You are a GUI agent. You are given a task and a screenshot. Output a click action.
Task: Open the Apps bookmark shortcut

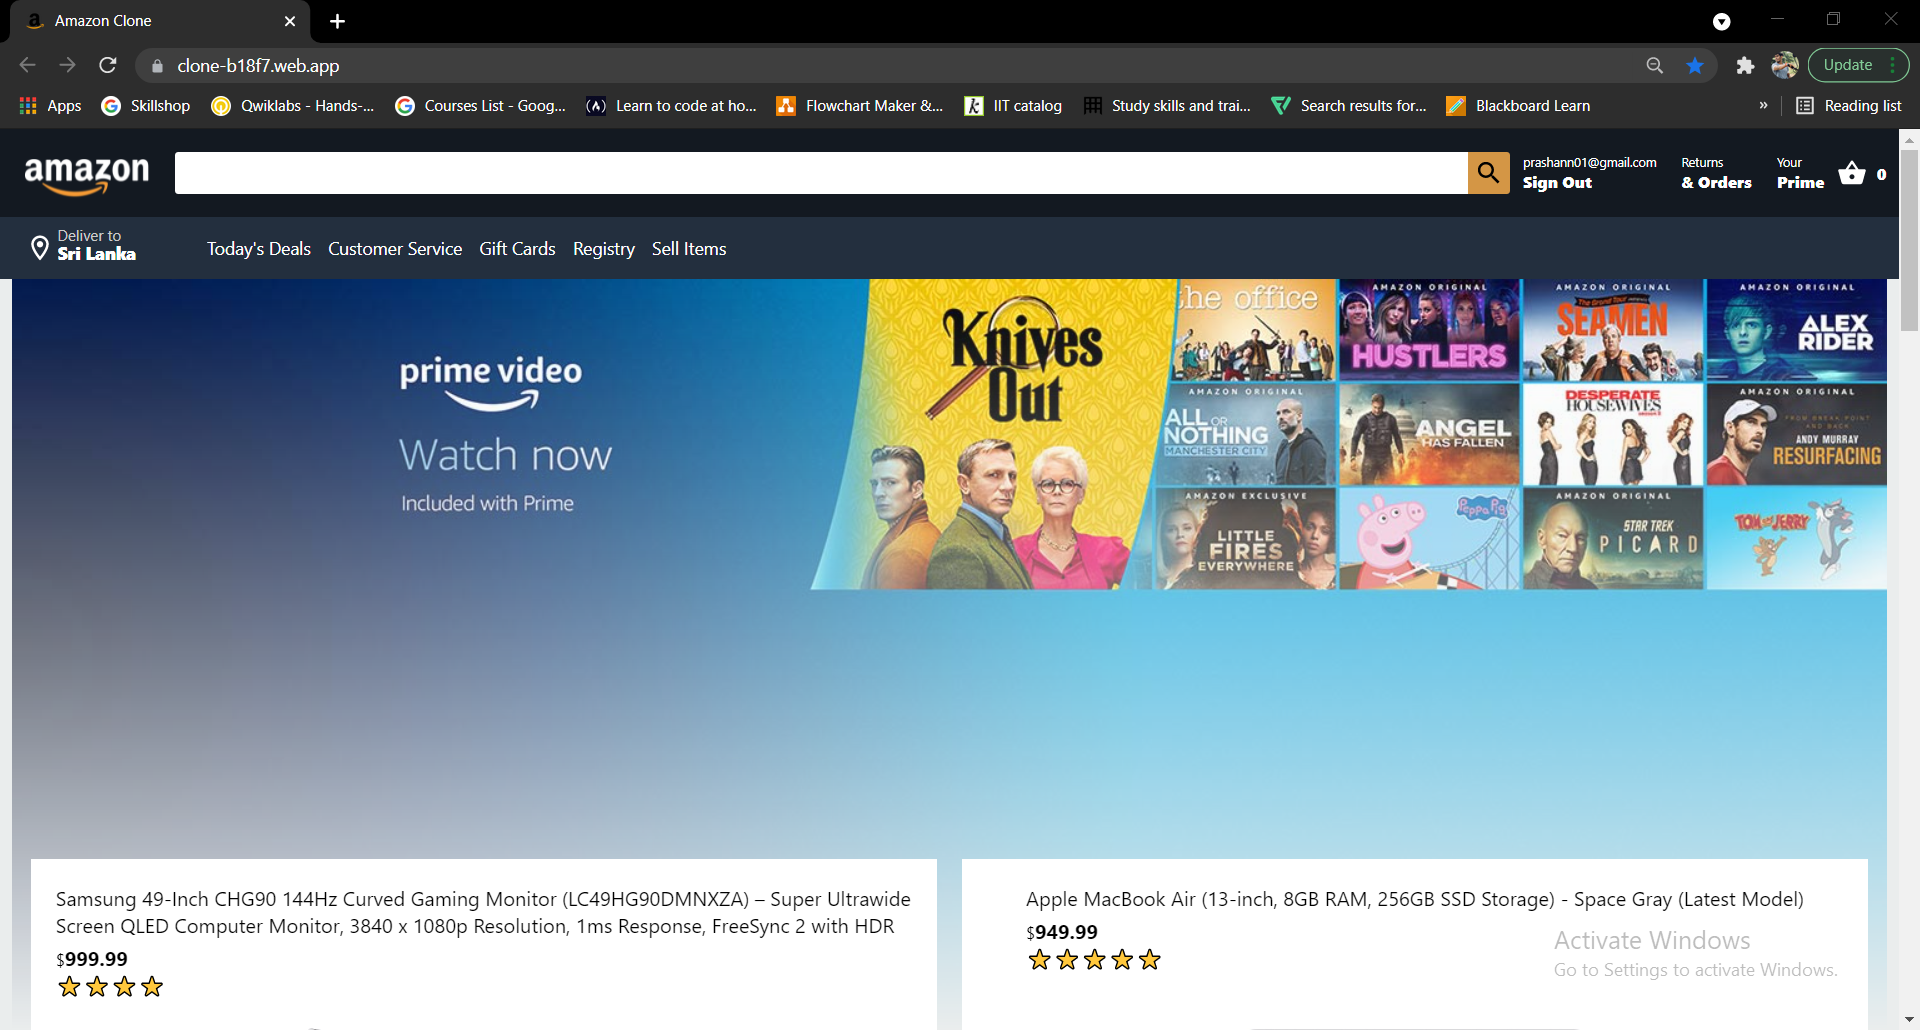point(51,106)
